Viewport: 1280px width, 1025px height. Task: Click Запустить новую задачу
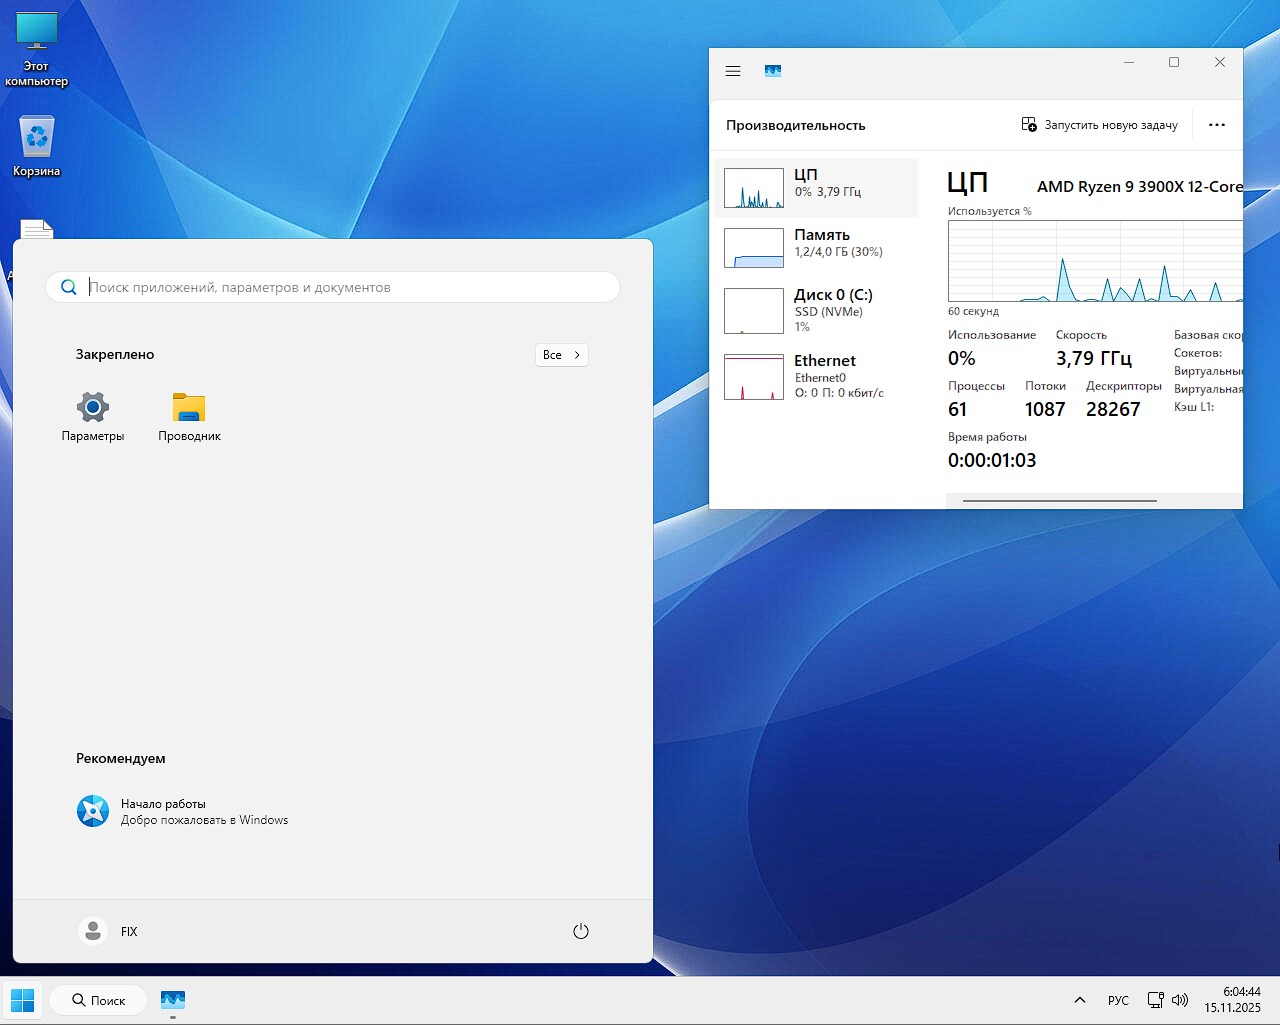[1099, 124]
